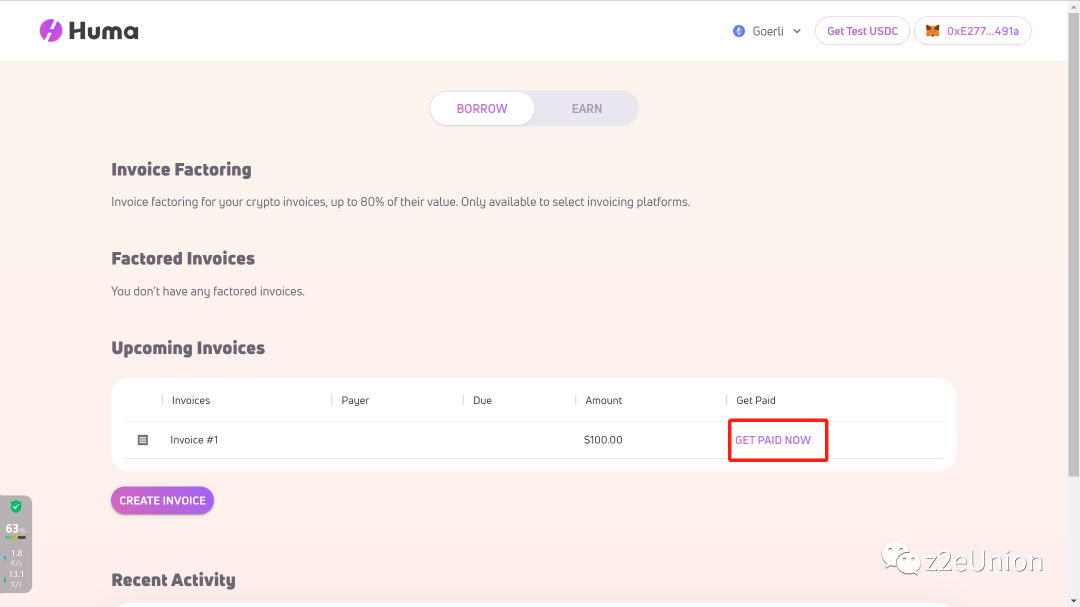Click the green shield icon in side widget
The image size is (1080, 607).
pos(16,507)
